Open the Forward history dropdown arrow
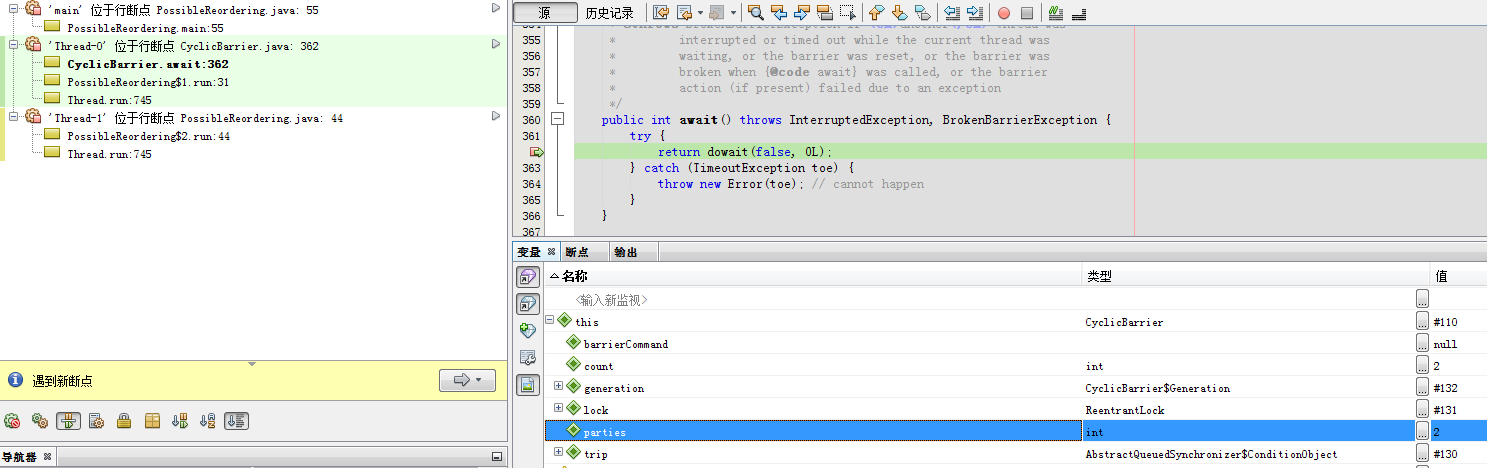Screen dimensions: 1487x468 click(733, 13)
